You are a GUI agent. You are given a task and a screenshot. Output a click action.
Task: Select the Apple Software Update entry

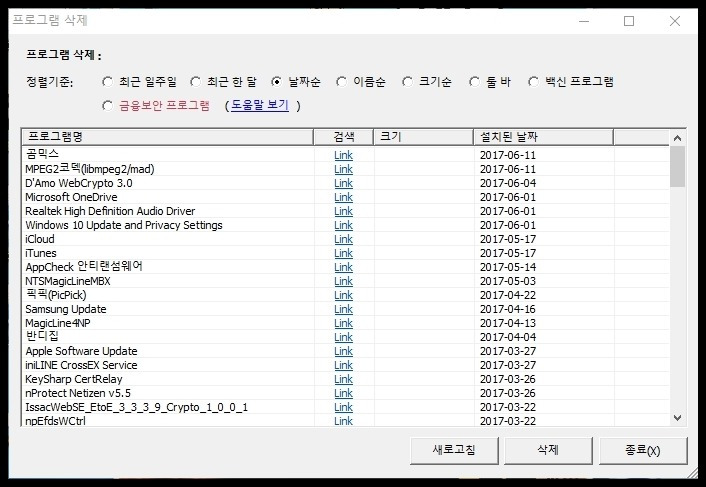point(81,351)
